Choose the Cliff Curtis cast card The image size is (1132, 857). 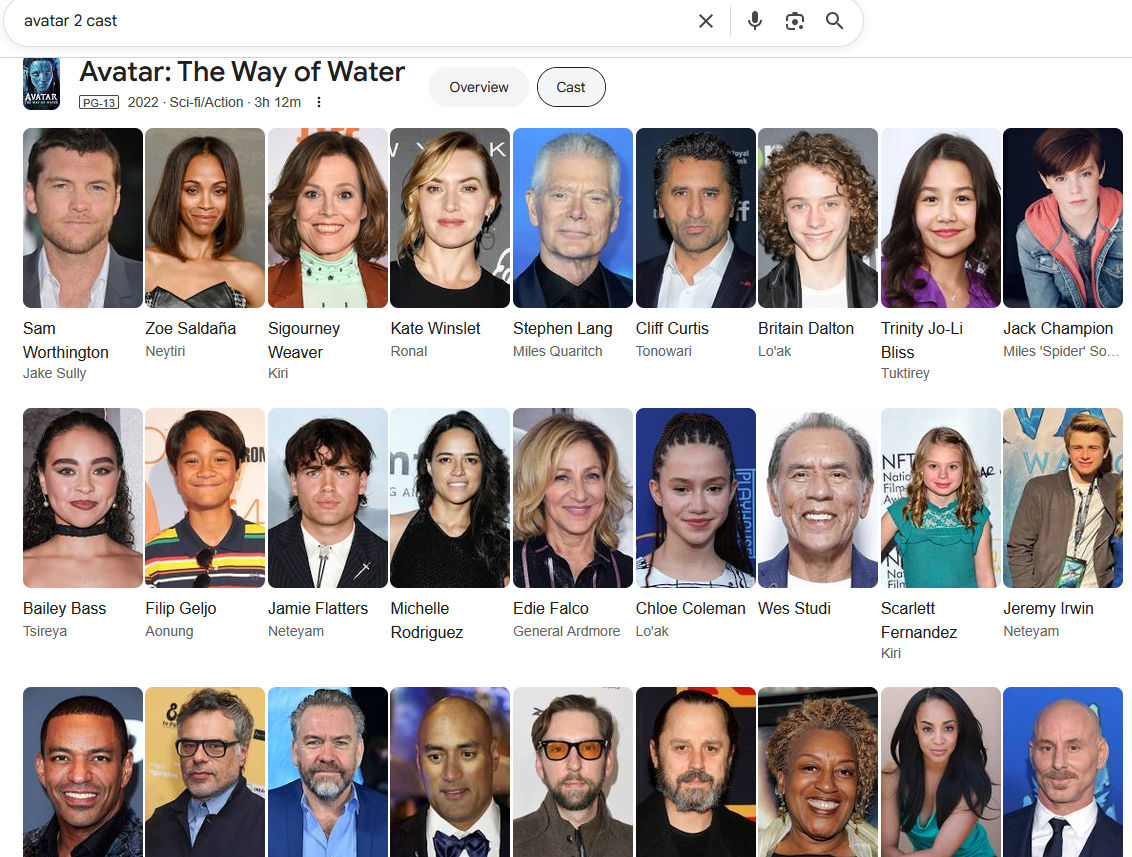click(696, 244)
